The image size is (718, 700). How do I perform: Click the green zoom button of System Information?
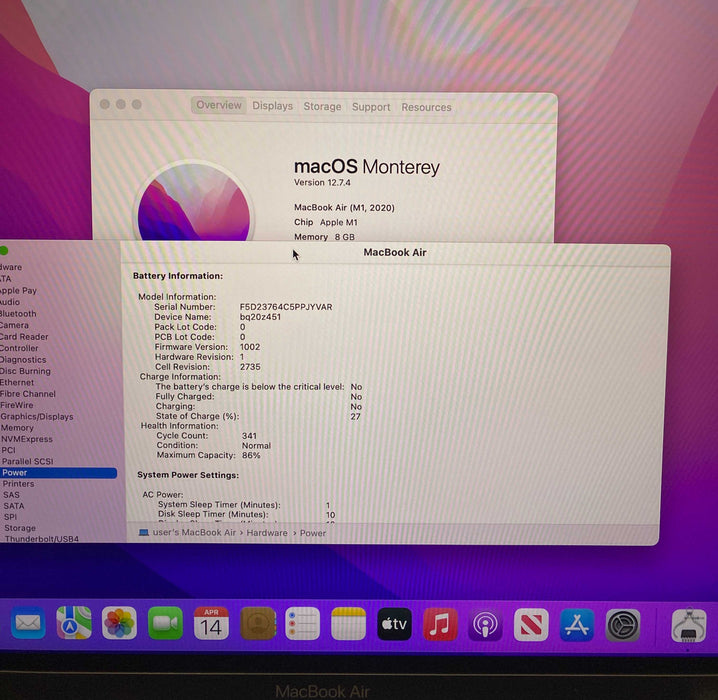4,250
